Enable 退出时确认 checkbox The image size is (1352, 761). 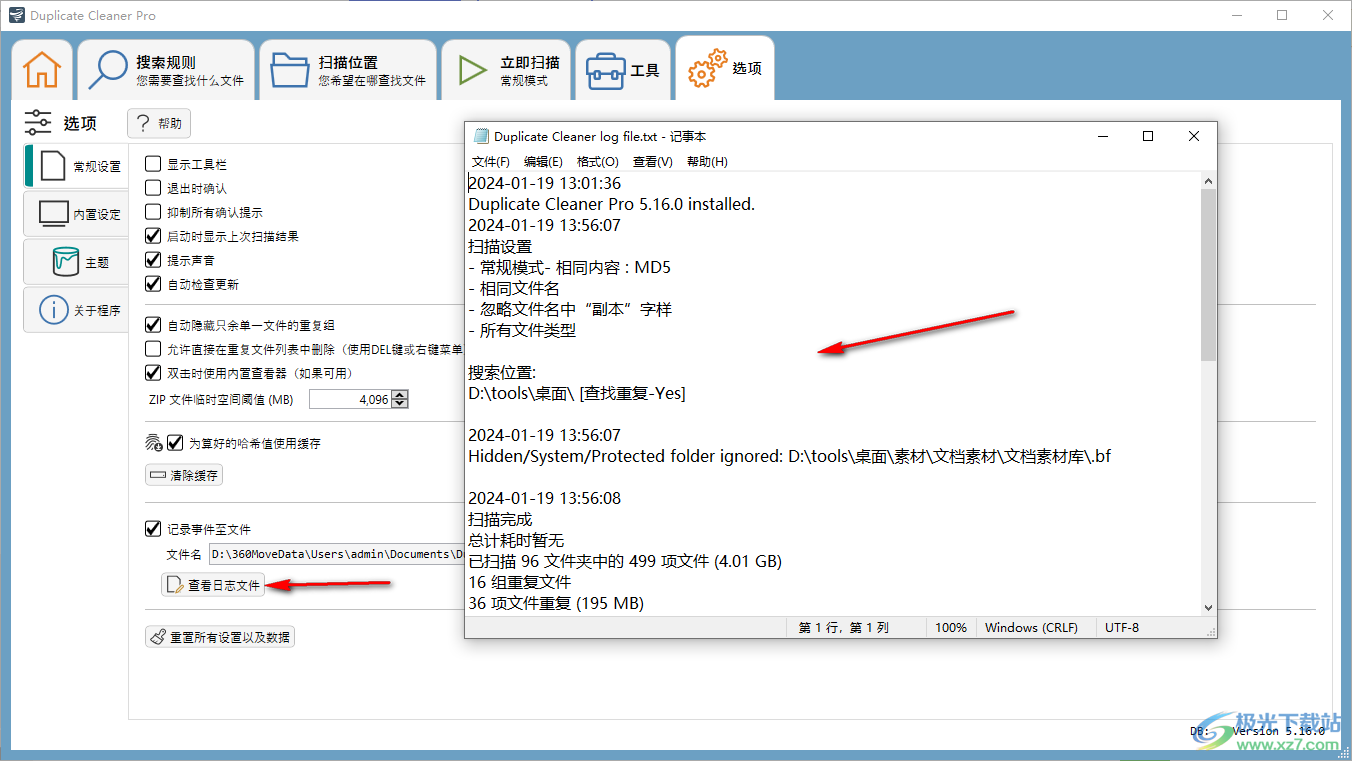click(x=153, y=187)
